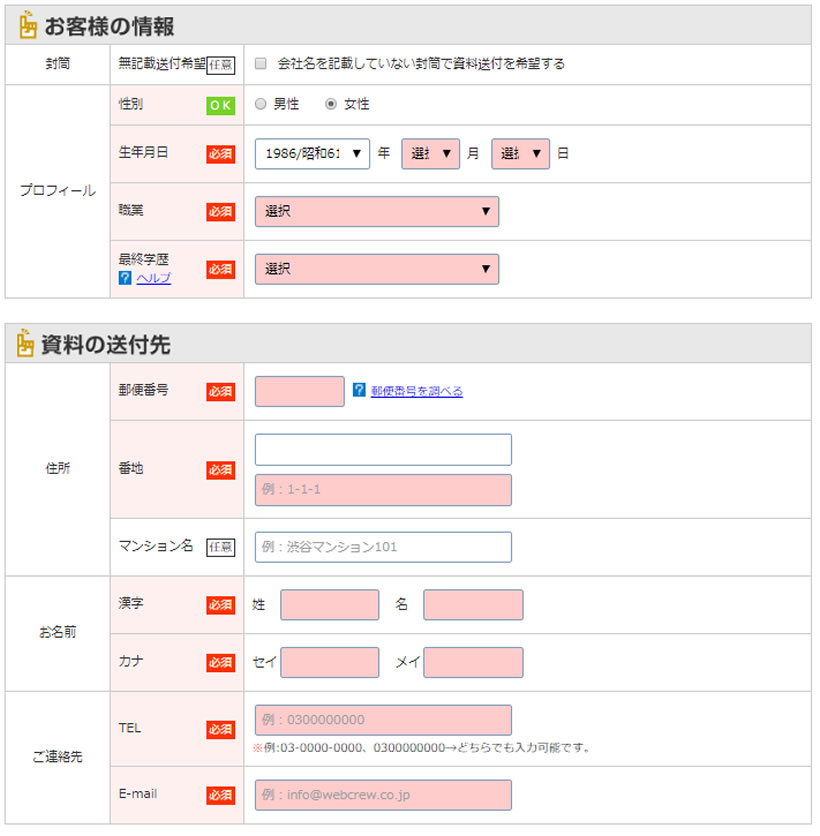Expand the 最終学歴 selection dropdown
820x836 pixels.
[x=376, y=269]
